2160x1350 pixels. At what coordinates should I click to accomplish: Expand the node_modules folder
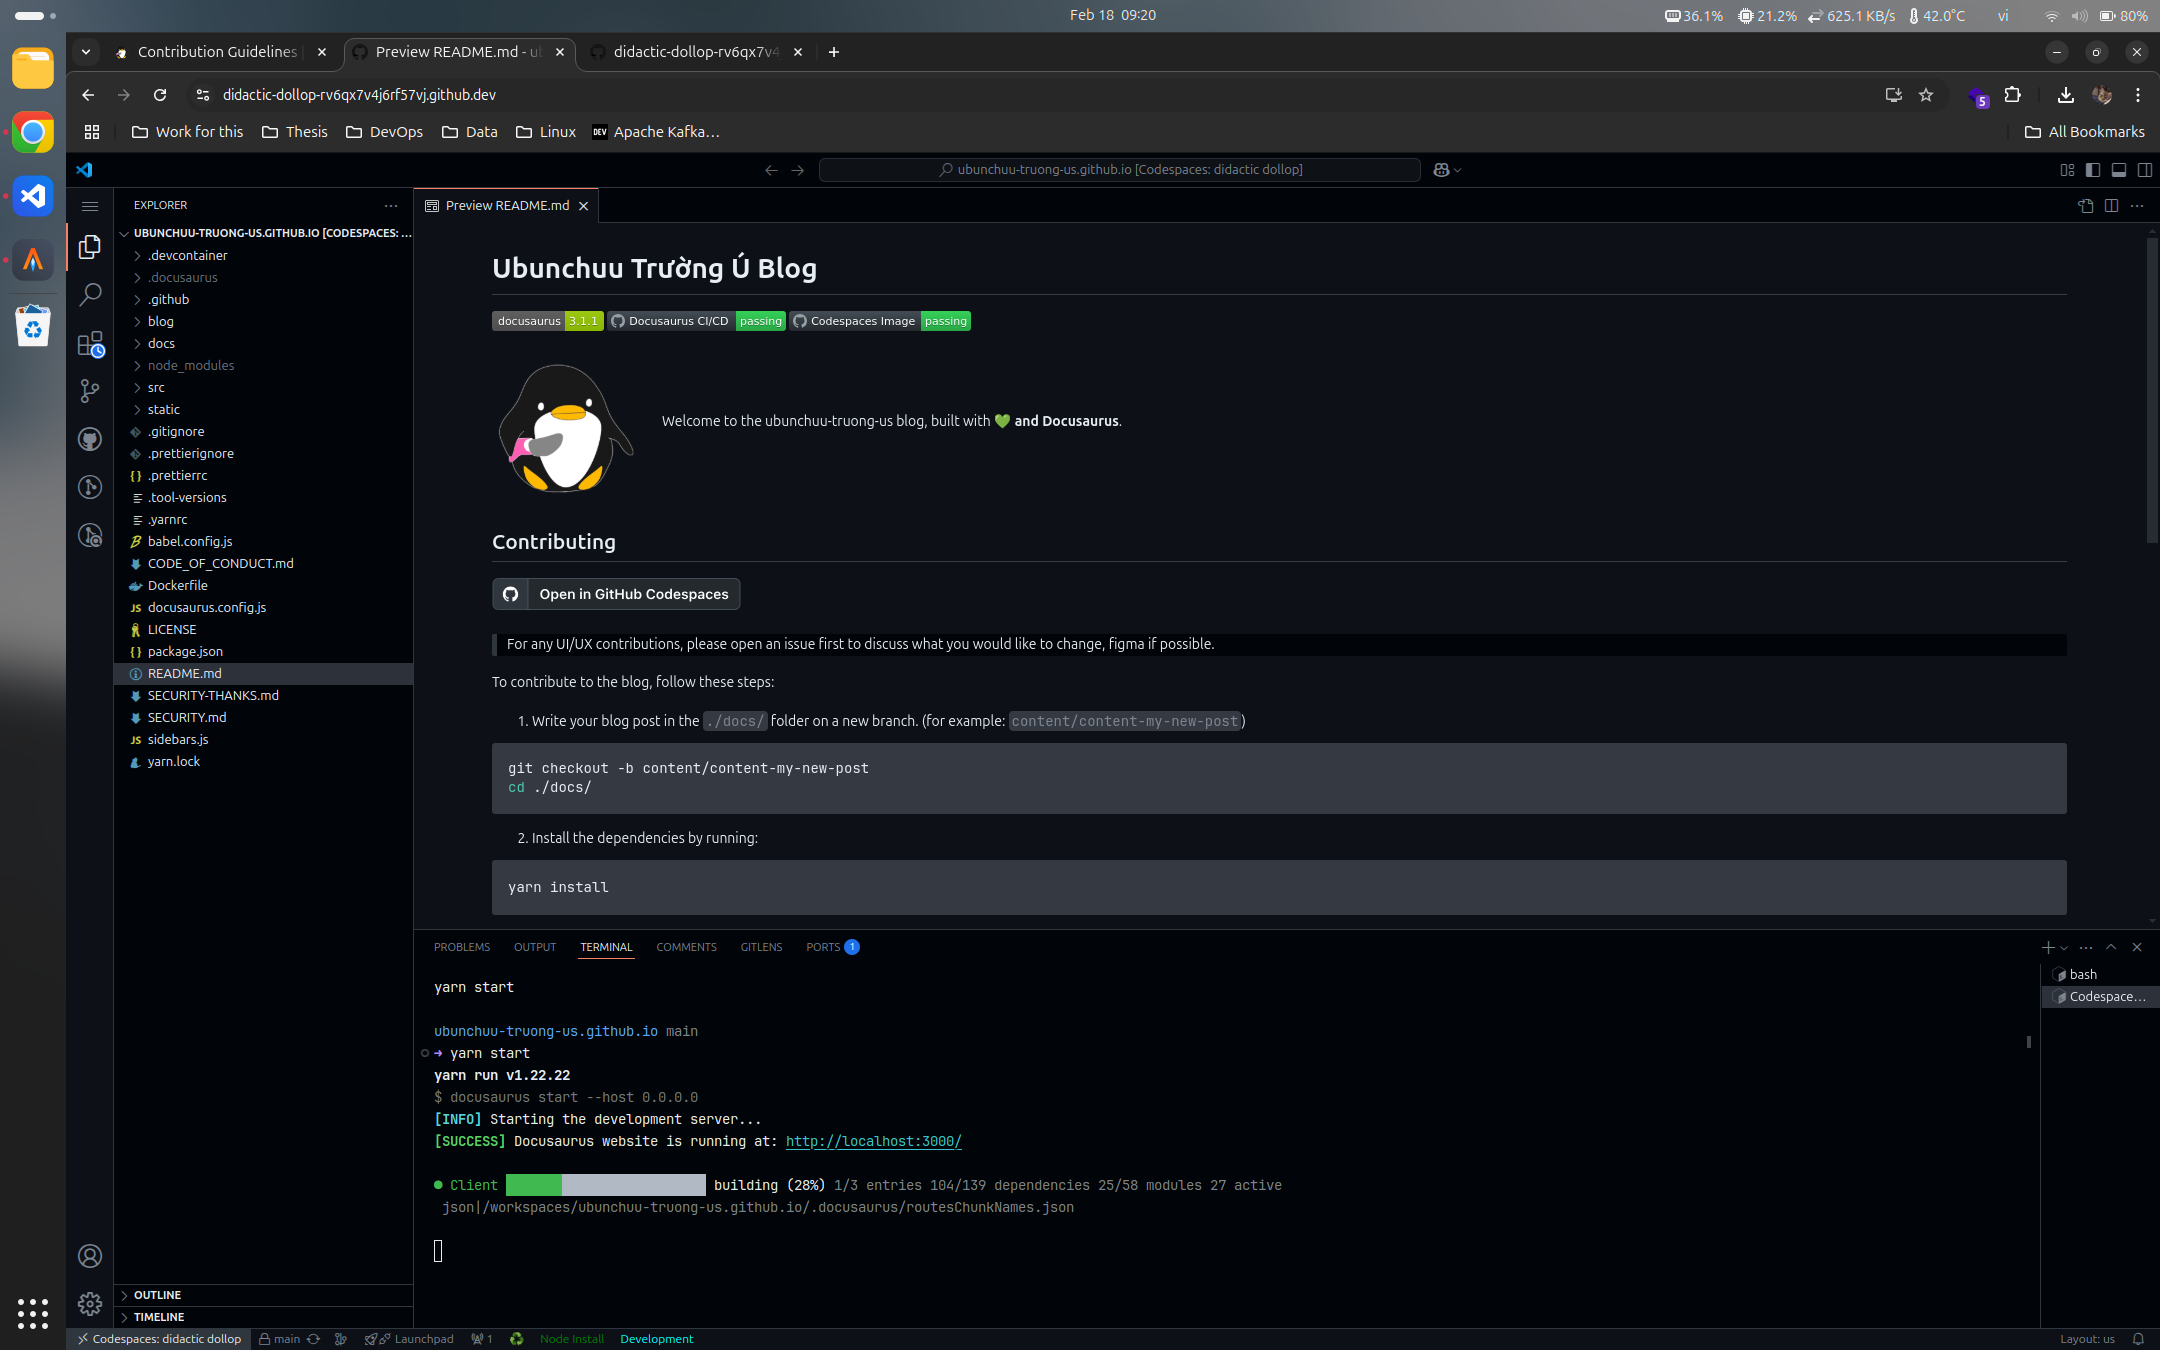pyautogui.click(x=192, y=365)
